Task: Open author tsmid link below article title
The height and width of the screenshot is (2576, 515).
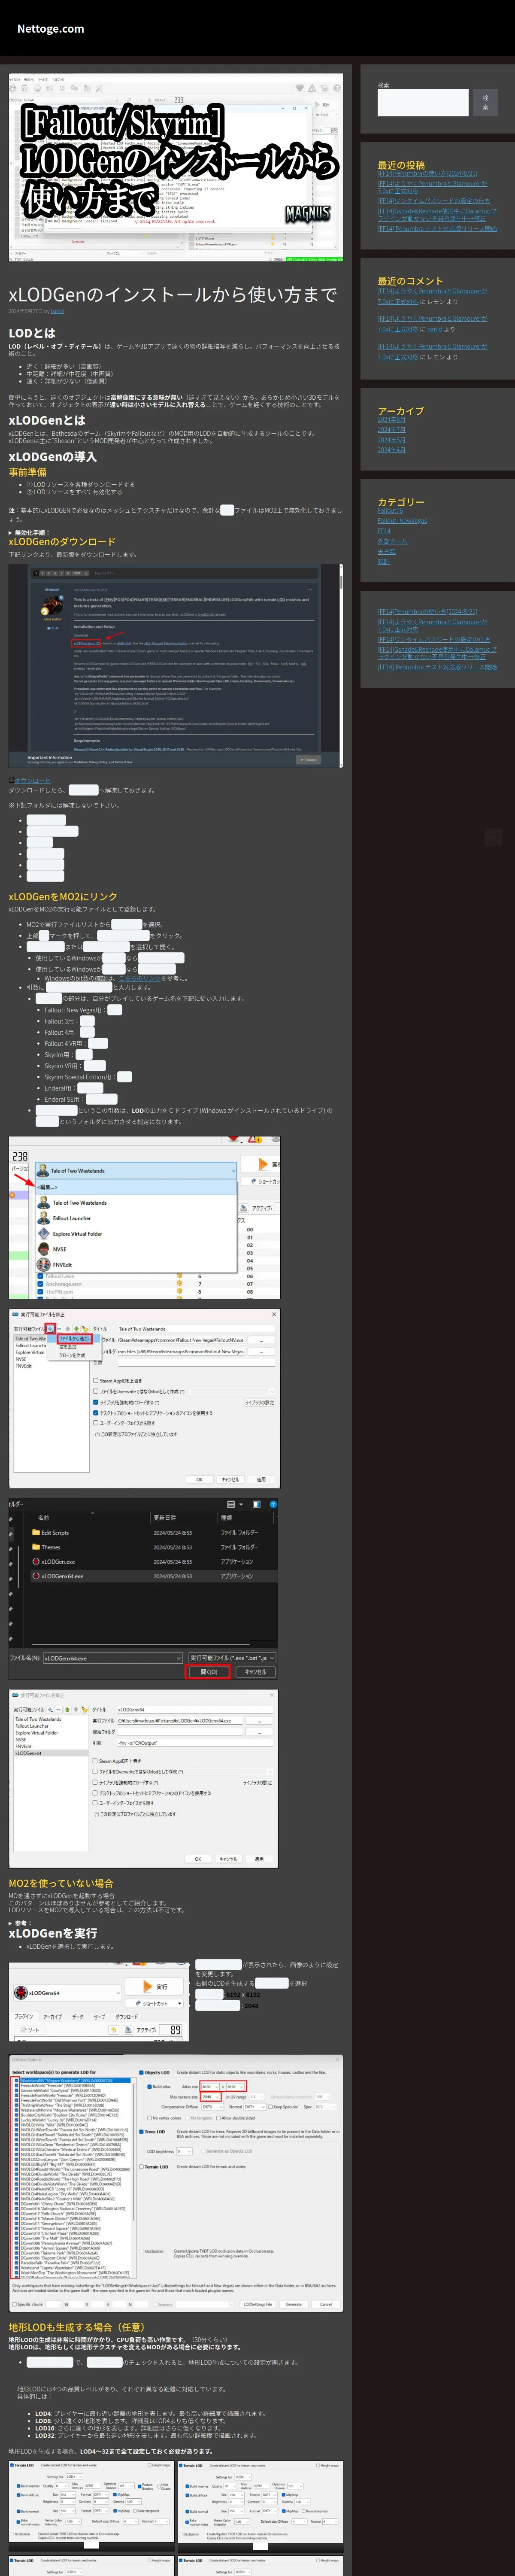Action: (x=57, y=311)
